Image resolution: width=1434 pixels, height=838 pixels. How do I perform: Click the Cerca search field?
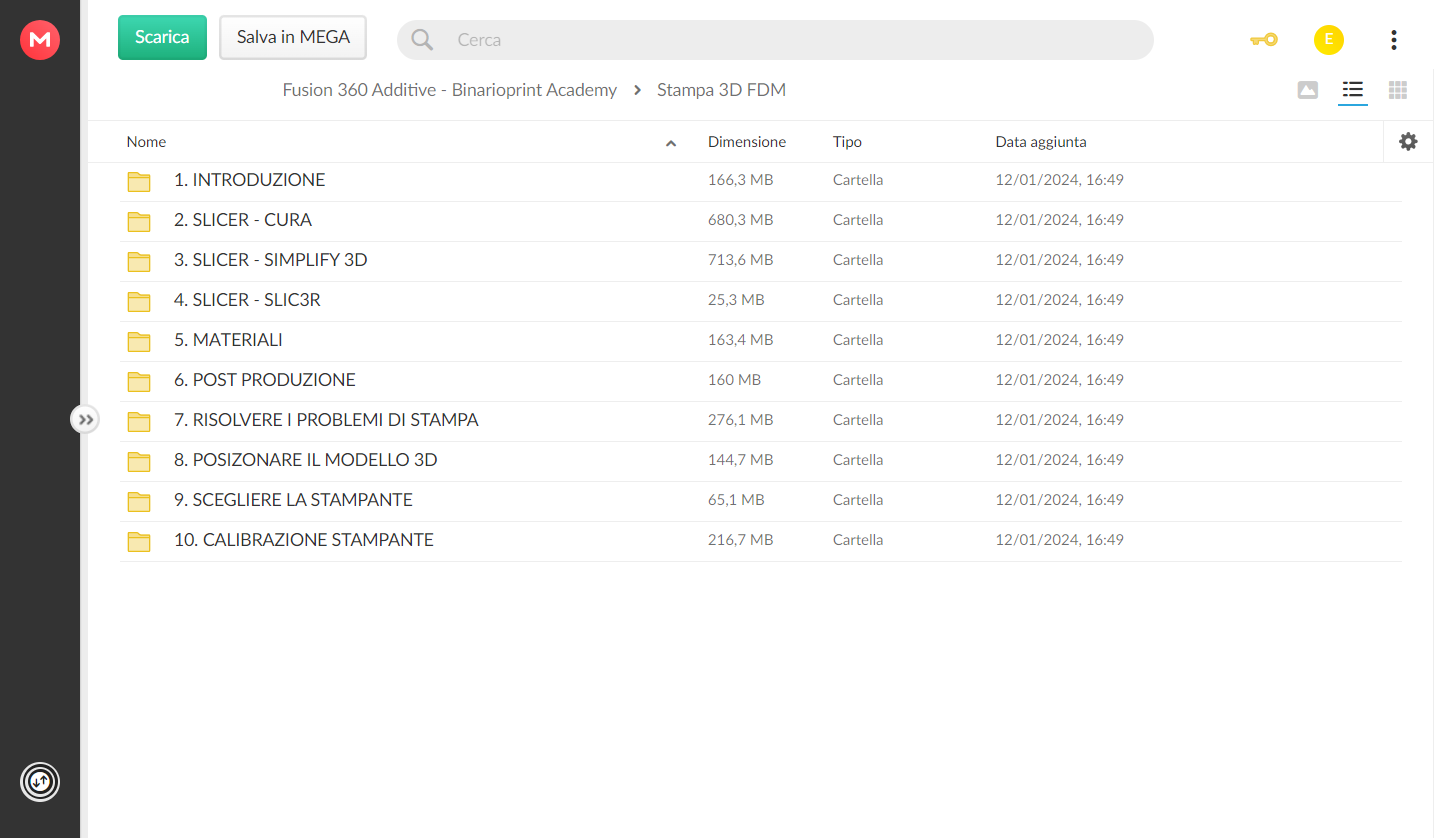(x=775, y=40)
